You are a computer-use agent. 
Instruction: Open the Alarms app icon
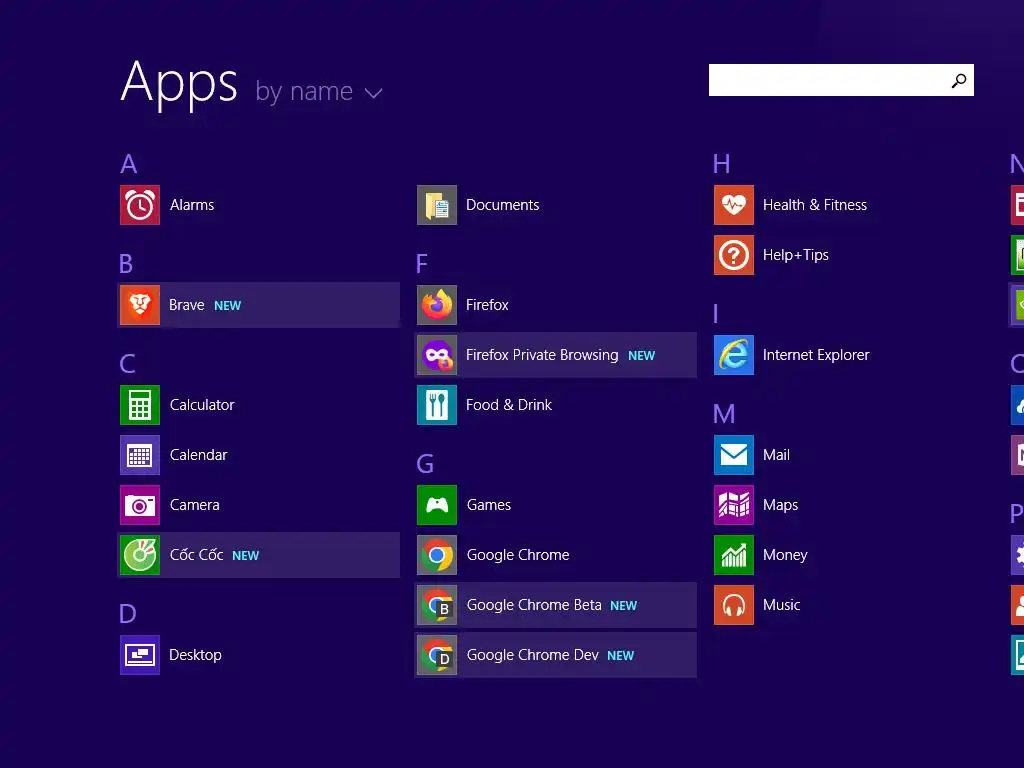pyautogui.click(x=140, y=205)
